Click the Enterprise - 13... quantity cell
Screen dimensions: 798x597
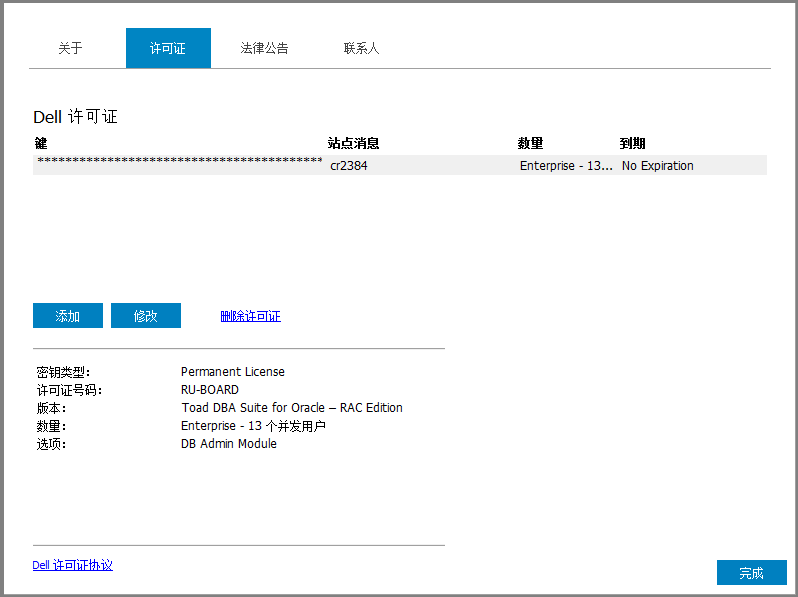[566, 166]
